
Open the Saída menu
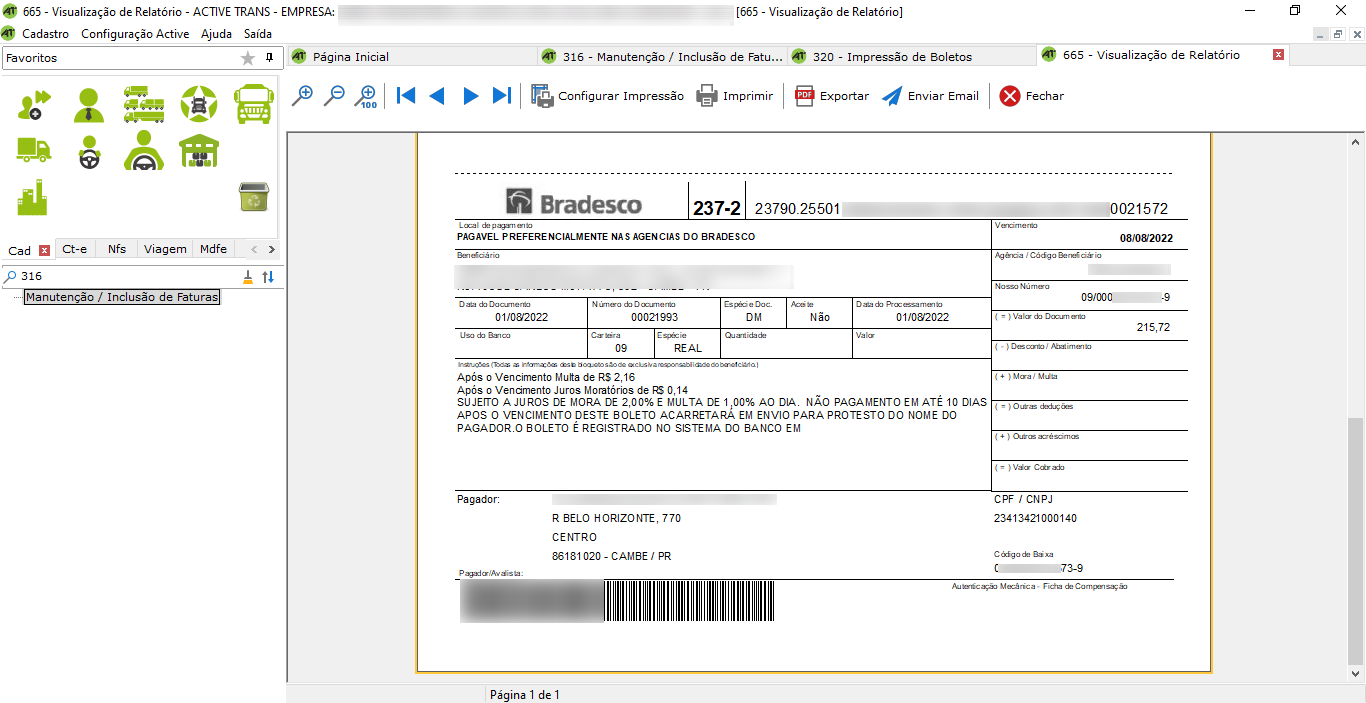258,33
